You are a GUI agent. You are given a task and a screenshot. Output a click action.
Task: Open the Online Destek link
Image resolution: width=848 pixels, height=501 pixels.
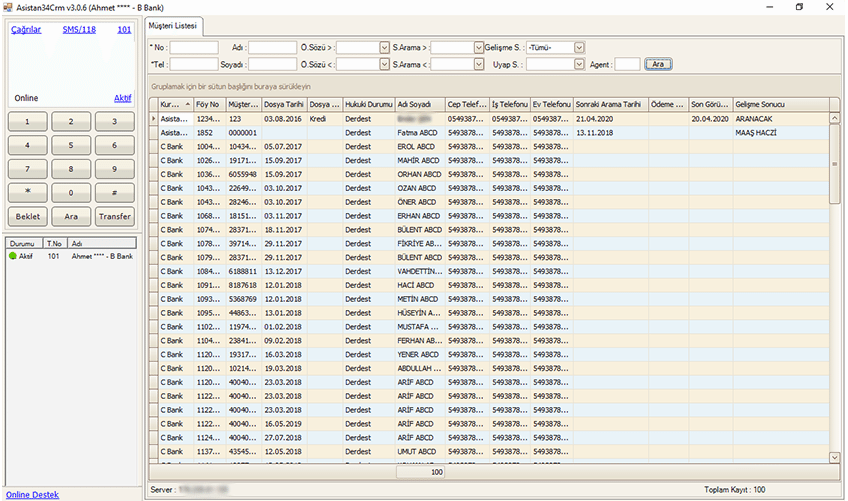32,494
